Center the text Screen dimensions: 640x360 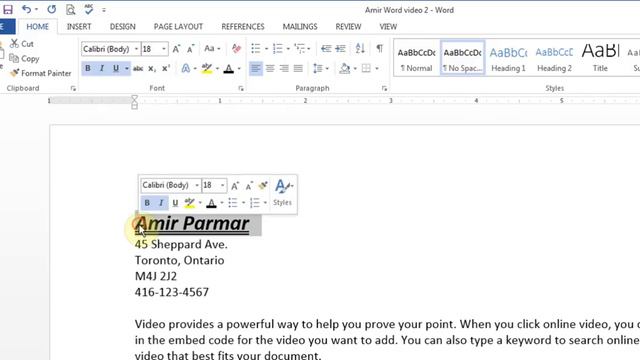pos(270,68)
